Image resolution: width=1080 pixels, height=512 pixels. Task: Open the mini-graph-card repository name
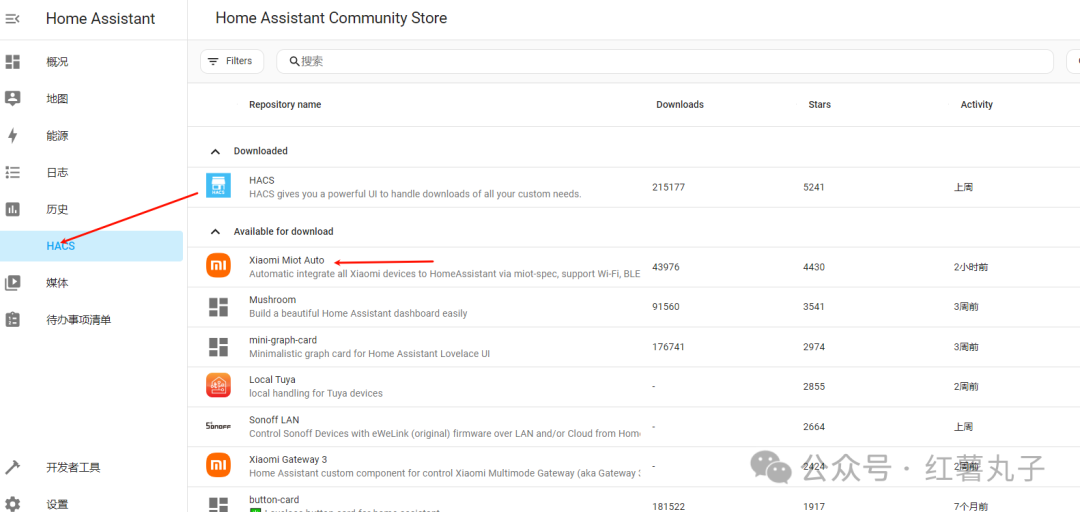283,340
